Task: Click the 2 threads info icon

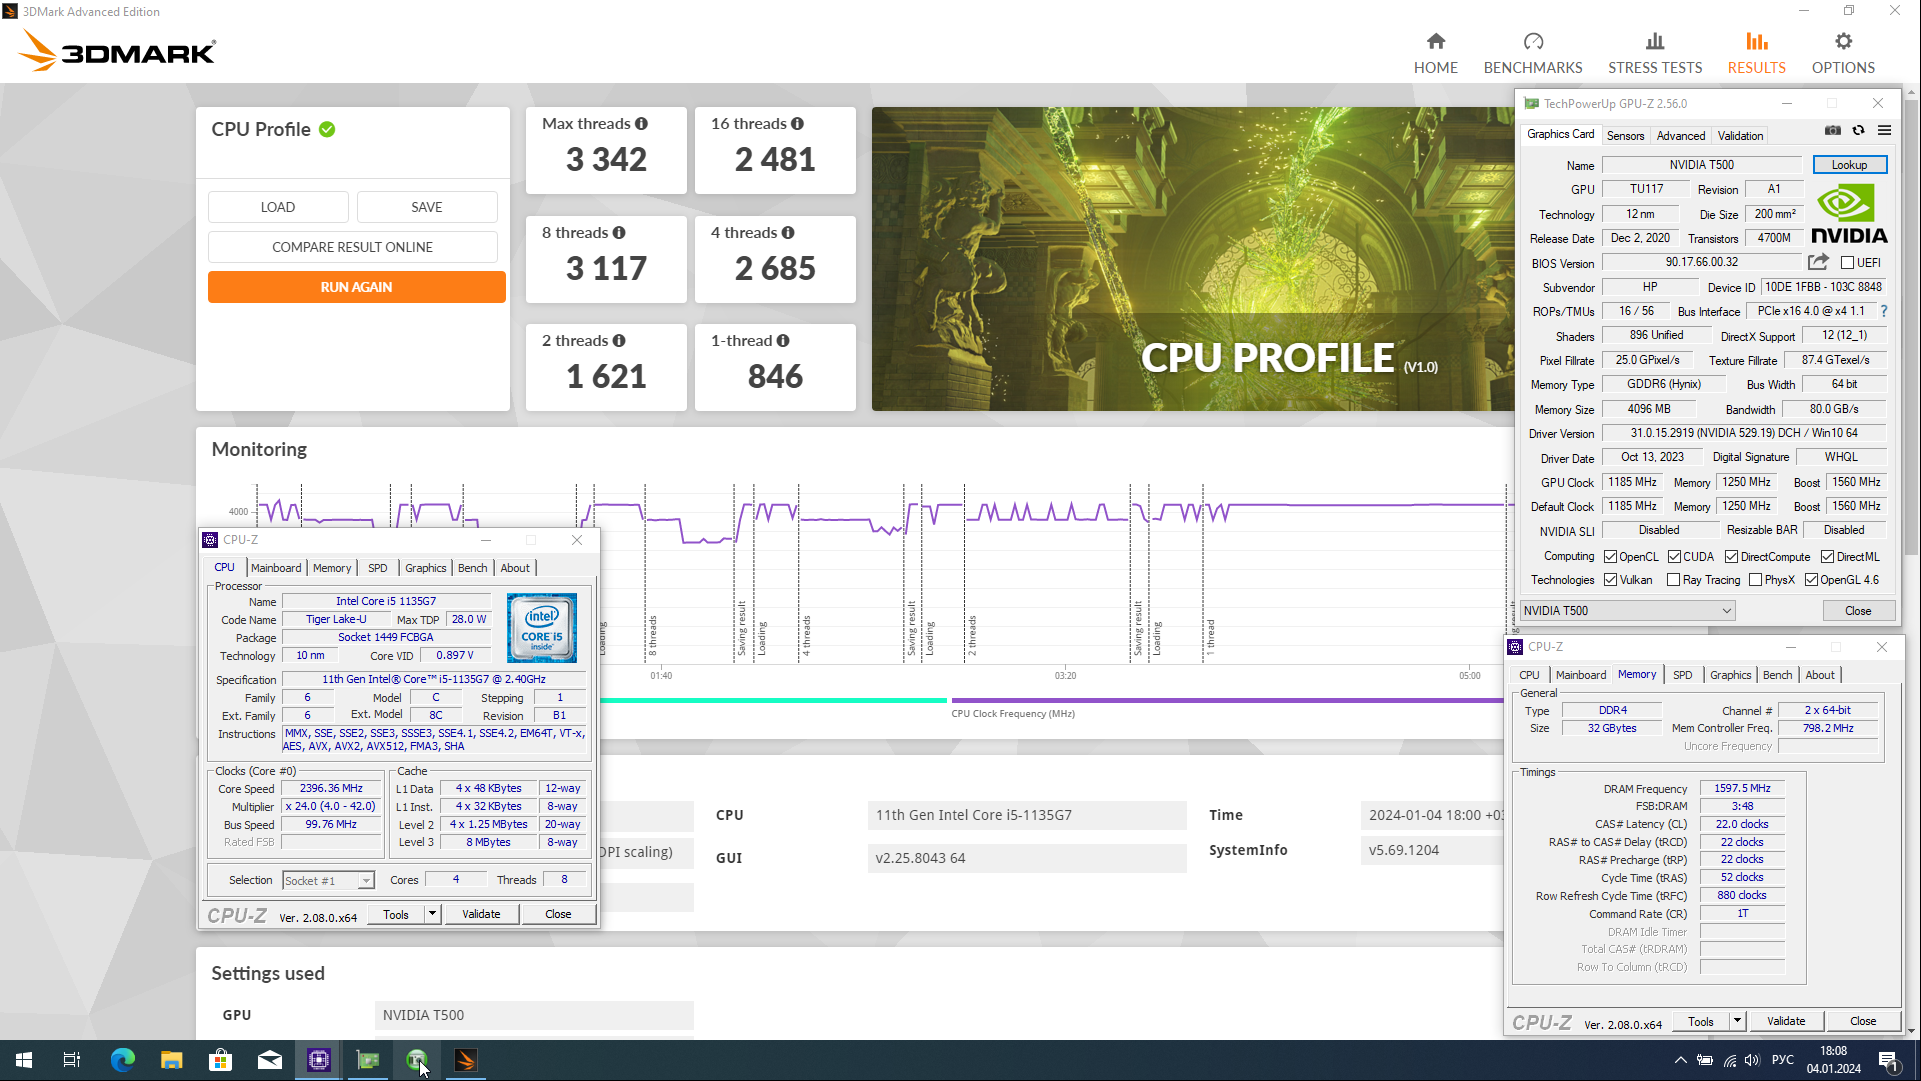Action: pos(619,341)
